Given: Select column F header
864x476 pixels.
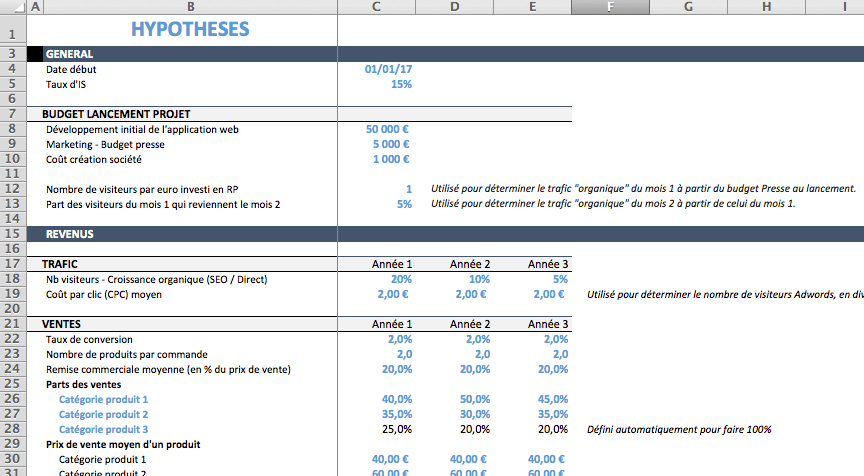Looking at the screenshot, I should click(610, 8).
